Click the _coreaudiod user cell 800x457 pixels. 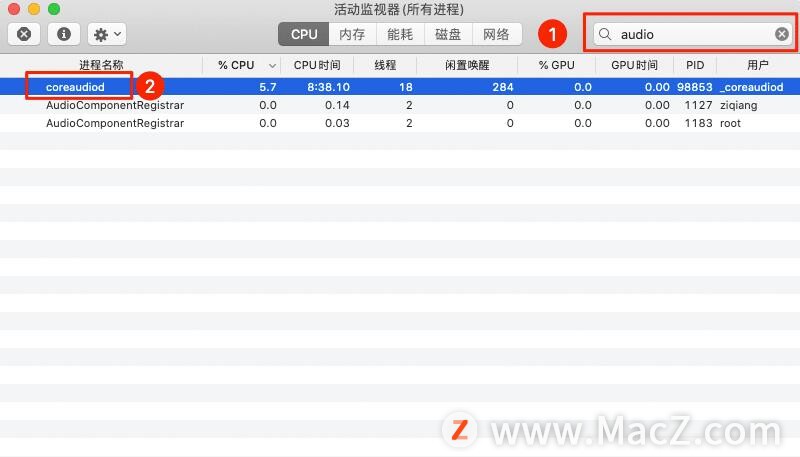tap(752, 87)
